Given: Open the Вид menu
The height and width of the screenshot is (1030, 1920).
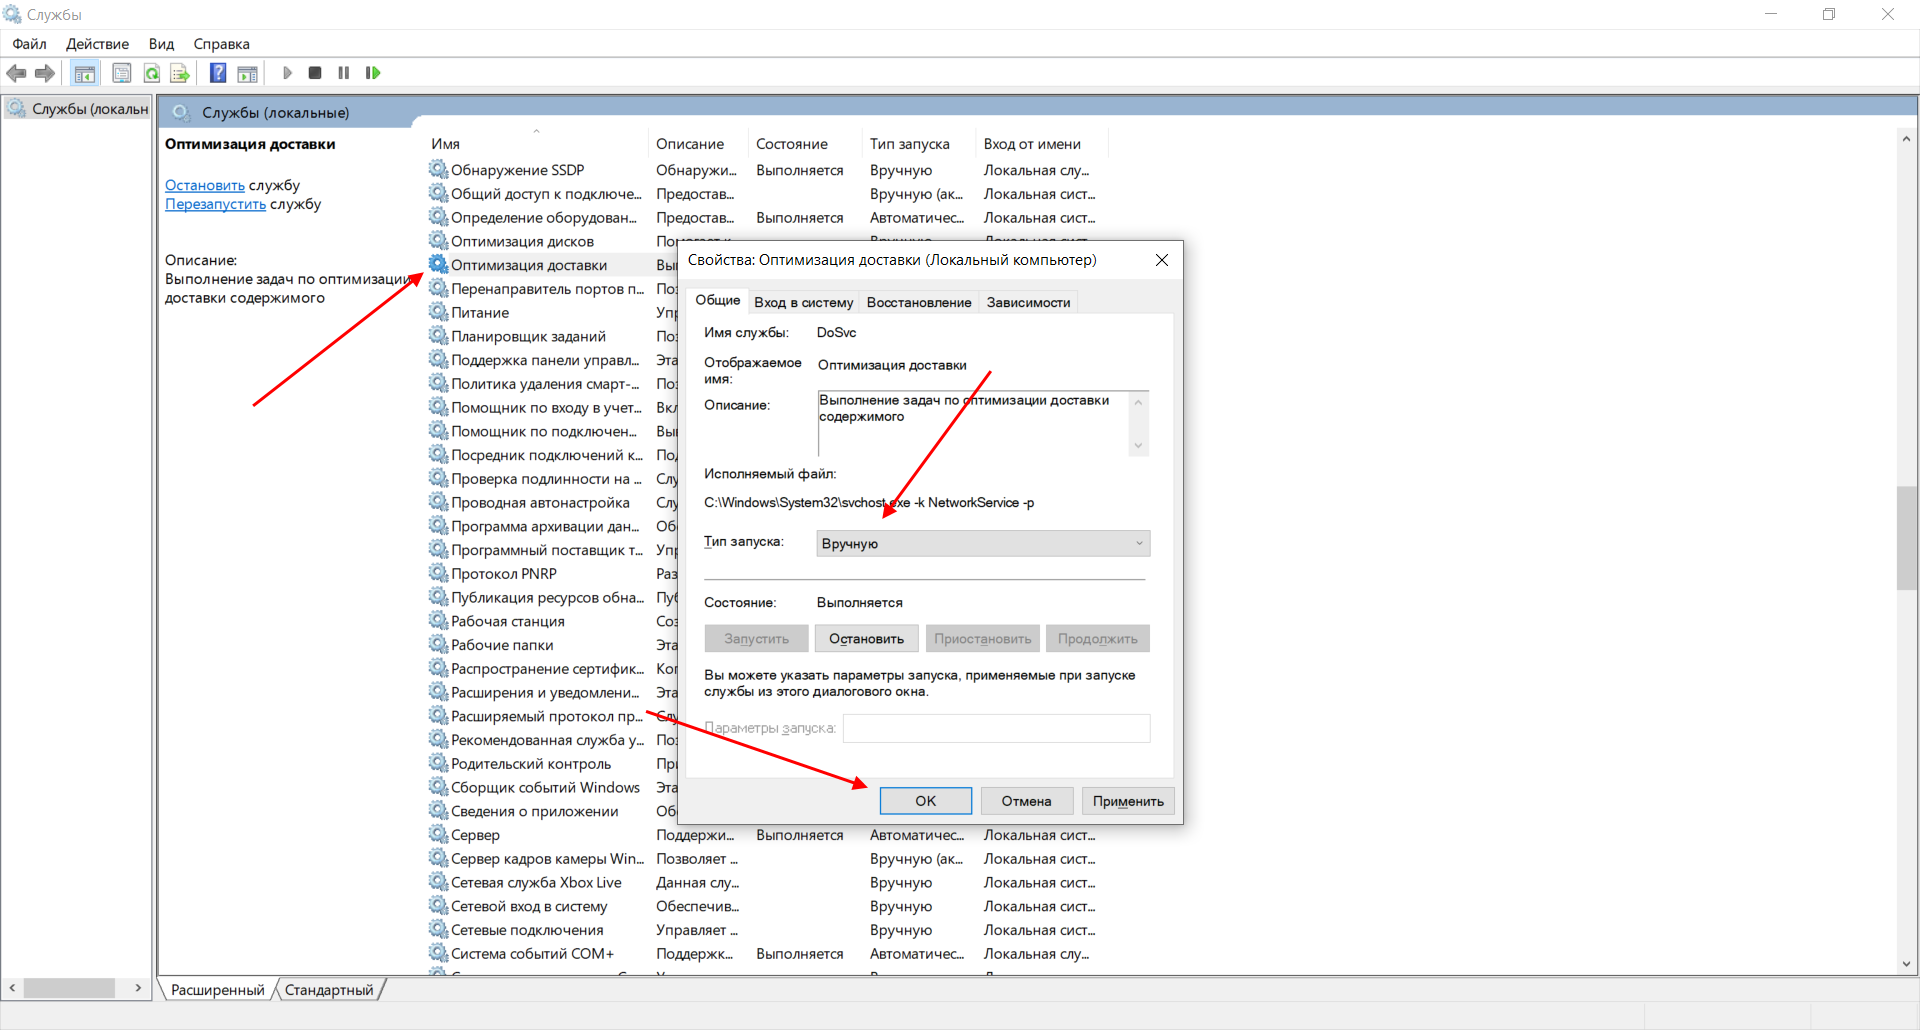Looking at the screenshot, I should [161, 44].
